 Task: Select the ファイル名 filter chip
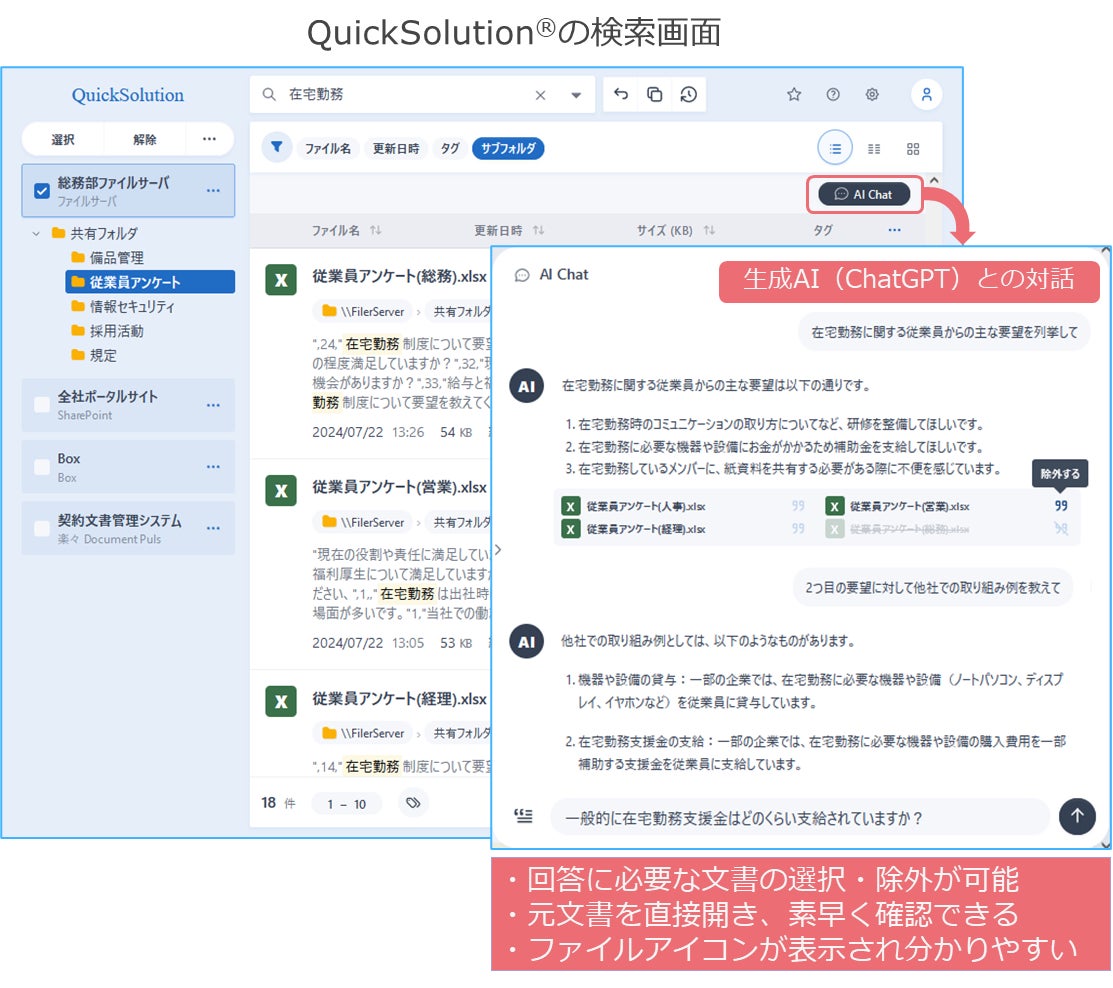click(327, 148)
